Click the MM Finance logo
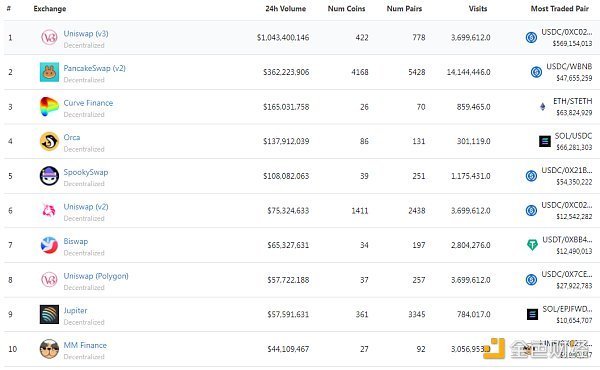The image size is (600, 370). click(49, 349)
